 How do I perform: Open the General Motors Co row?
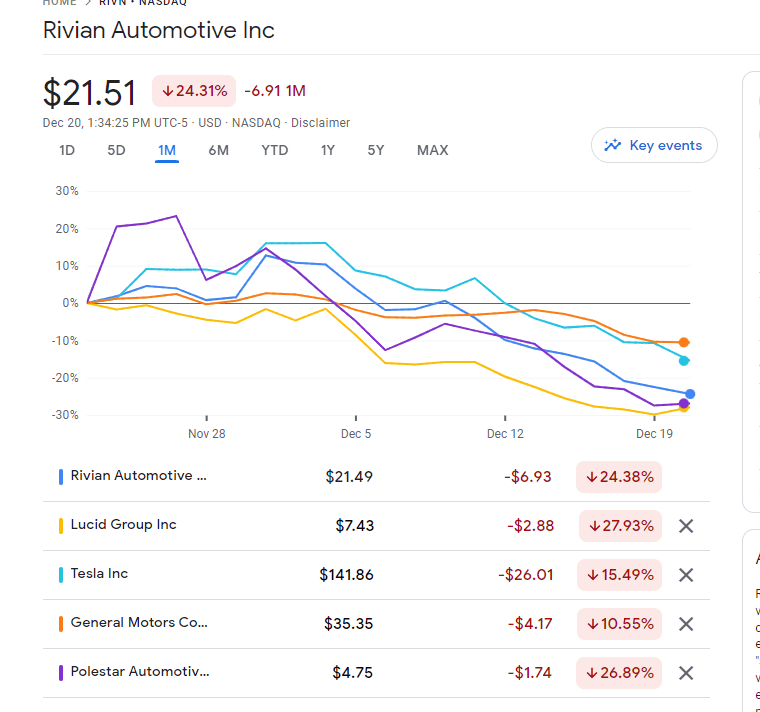376,624
